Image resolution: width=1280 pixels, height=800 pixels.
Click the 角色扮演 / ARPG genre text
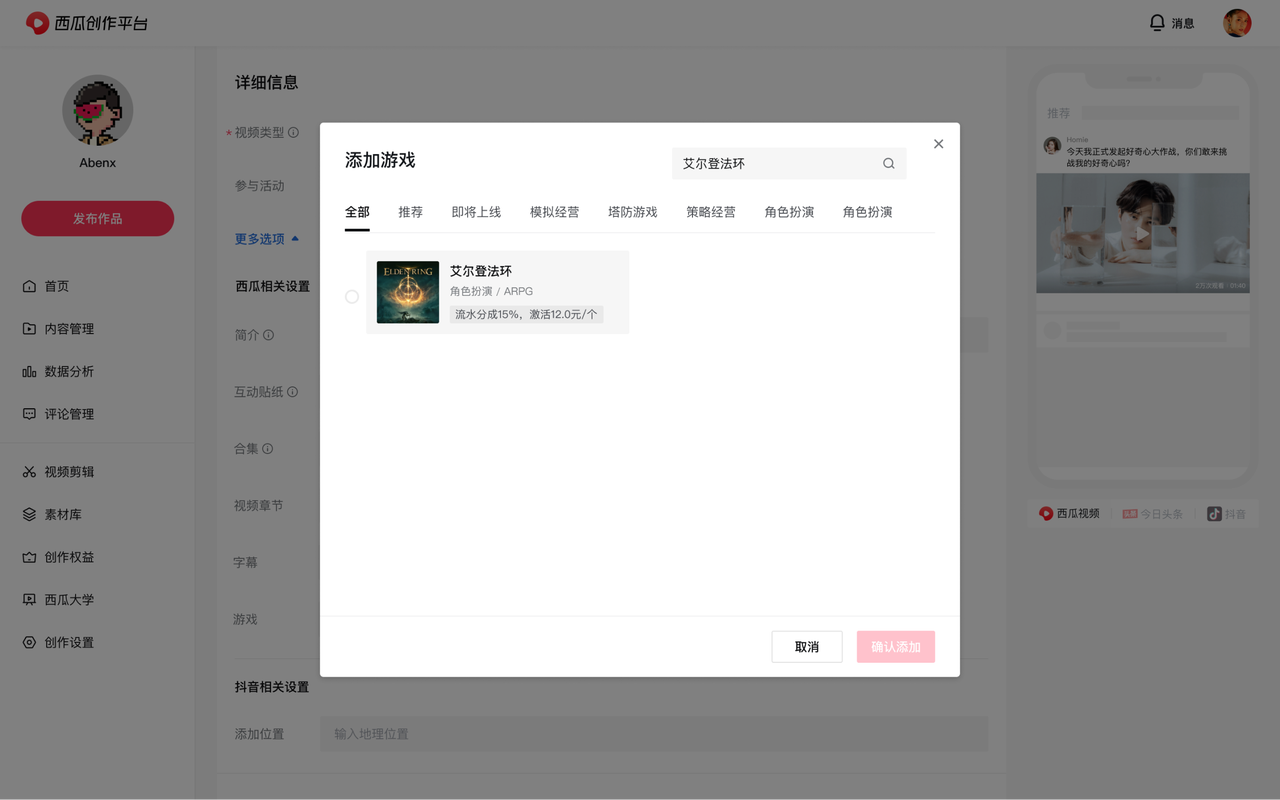pos(491,292)
